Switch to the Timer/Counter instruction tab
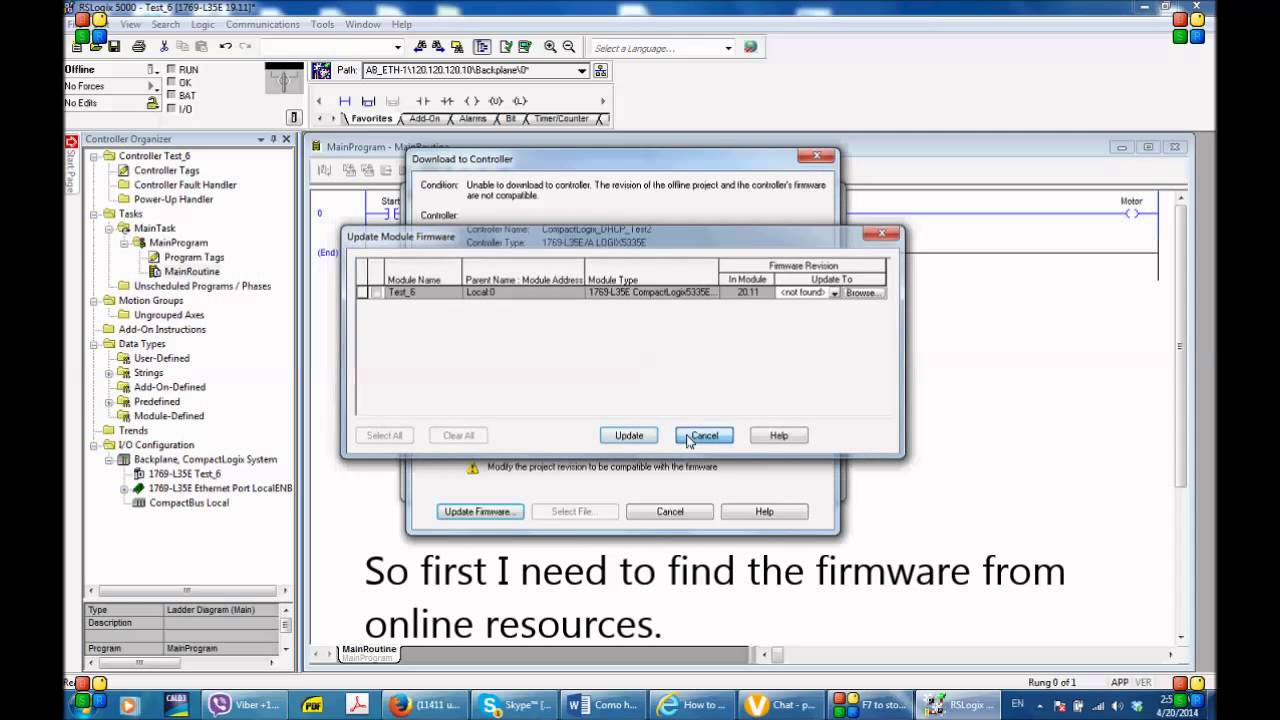1280x720 pixels. point(561,119)
